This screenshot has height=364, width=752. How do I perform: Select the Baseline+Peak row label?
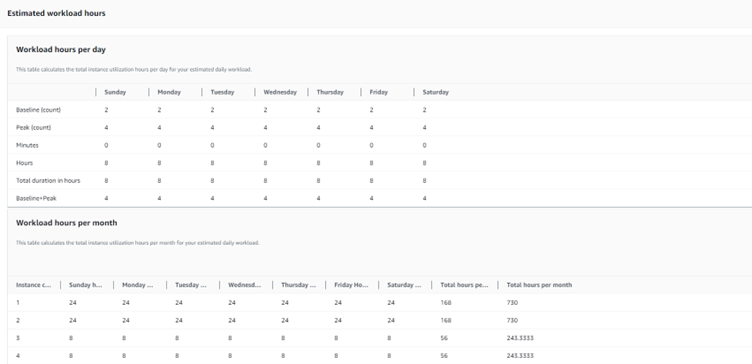tap(36, 198)
